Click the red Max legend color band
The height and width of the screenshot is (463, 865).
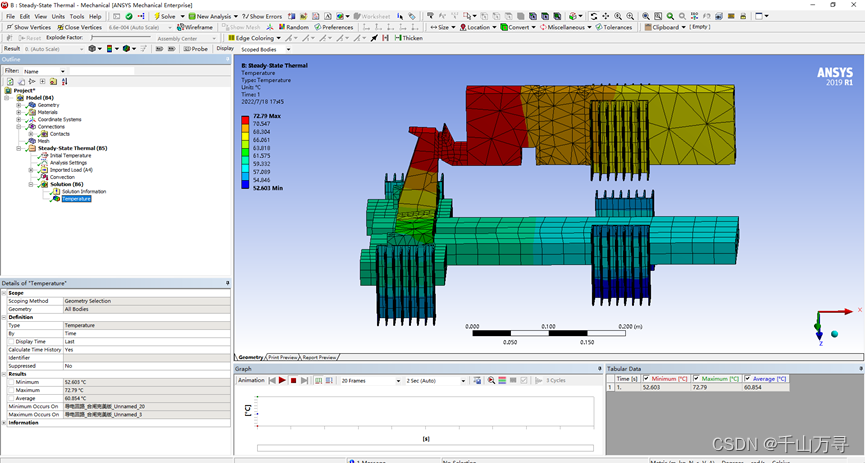245,120
